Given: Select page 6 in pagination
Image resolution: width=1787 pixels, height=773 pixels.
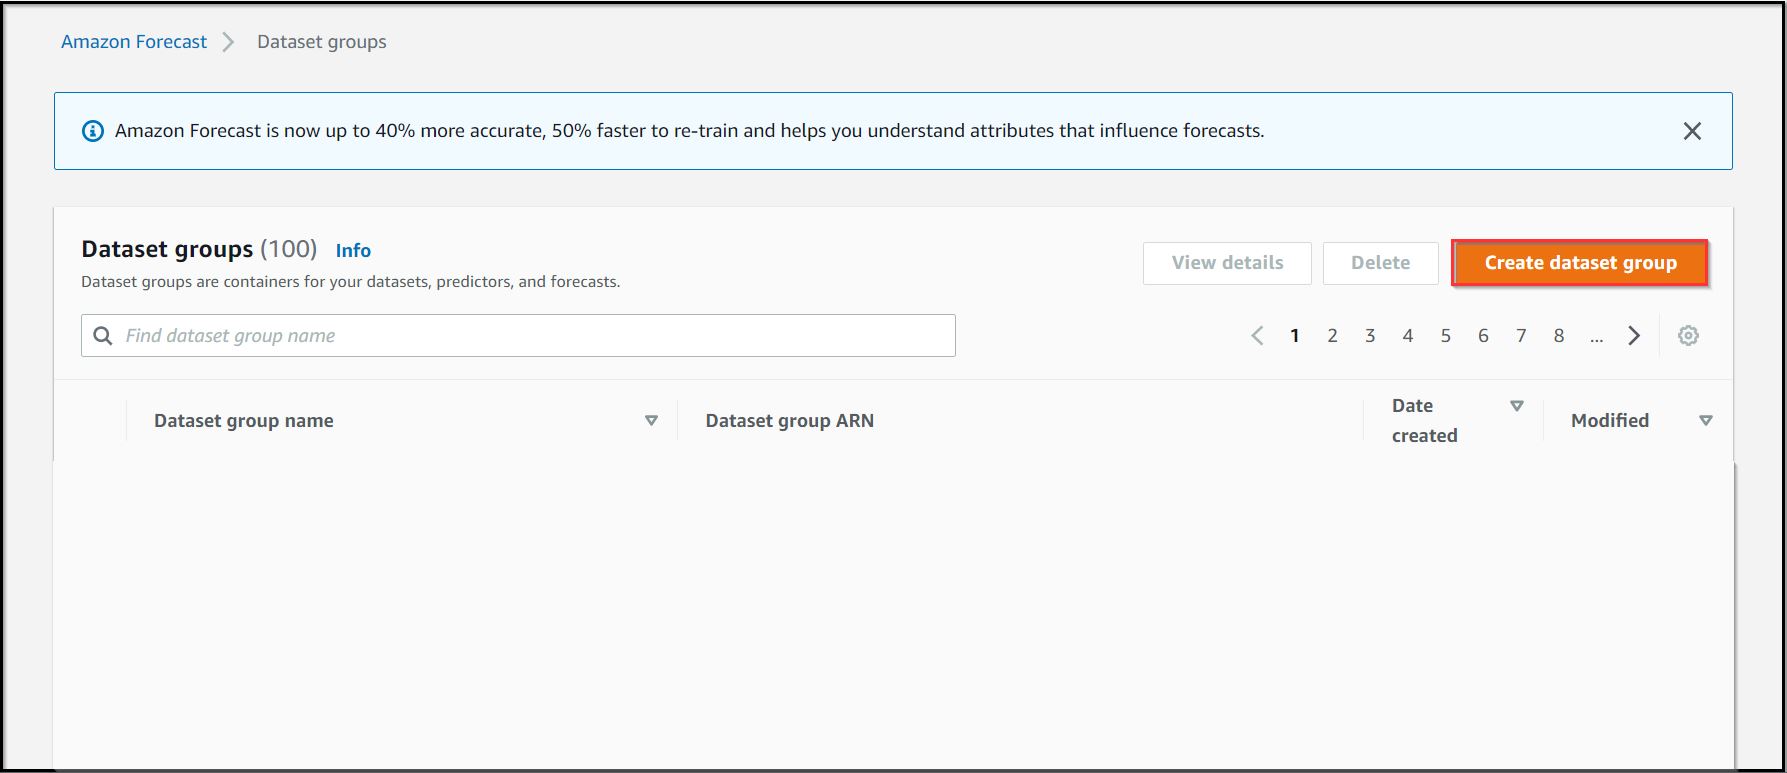Looking at the screenshot, I should pos(1483,336).
